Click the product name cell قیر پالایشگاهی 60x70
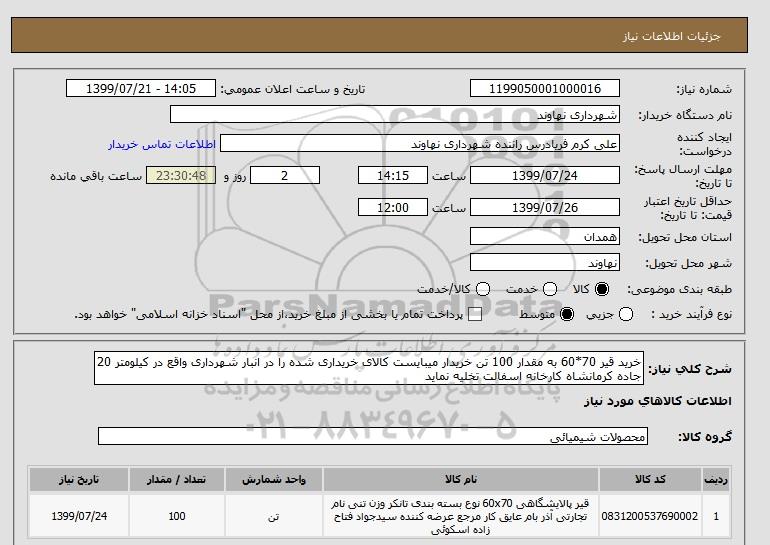This screenshot has width=770, height=545. [x=461, y=516]
